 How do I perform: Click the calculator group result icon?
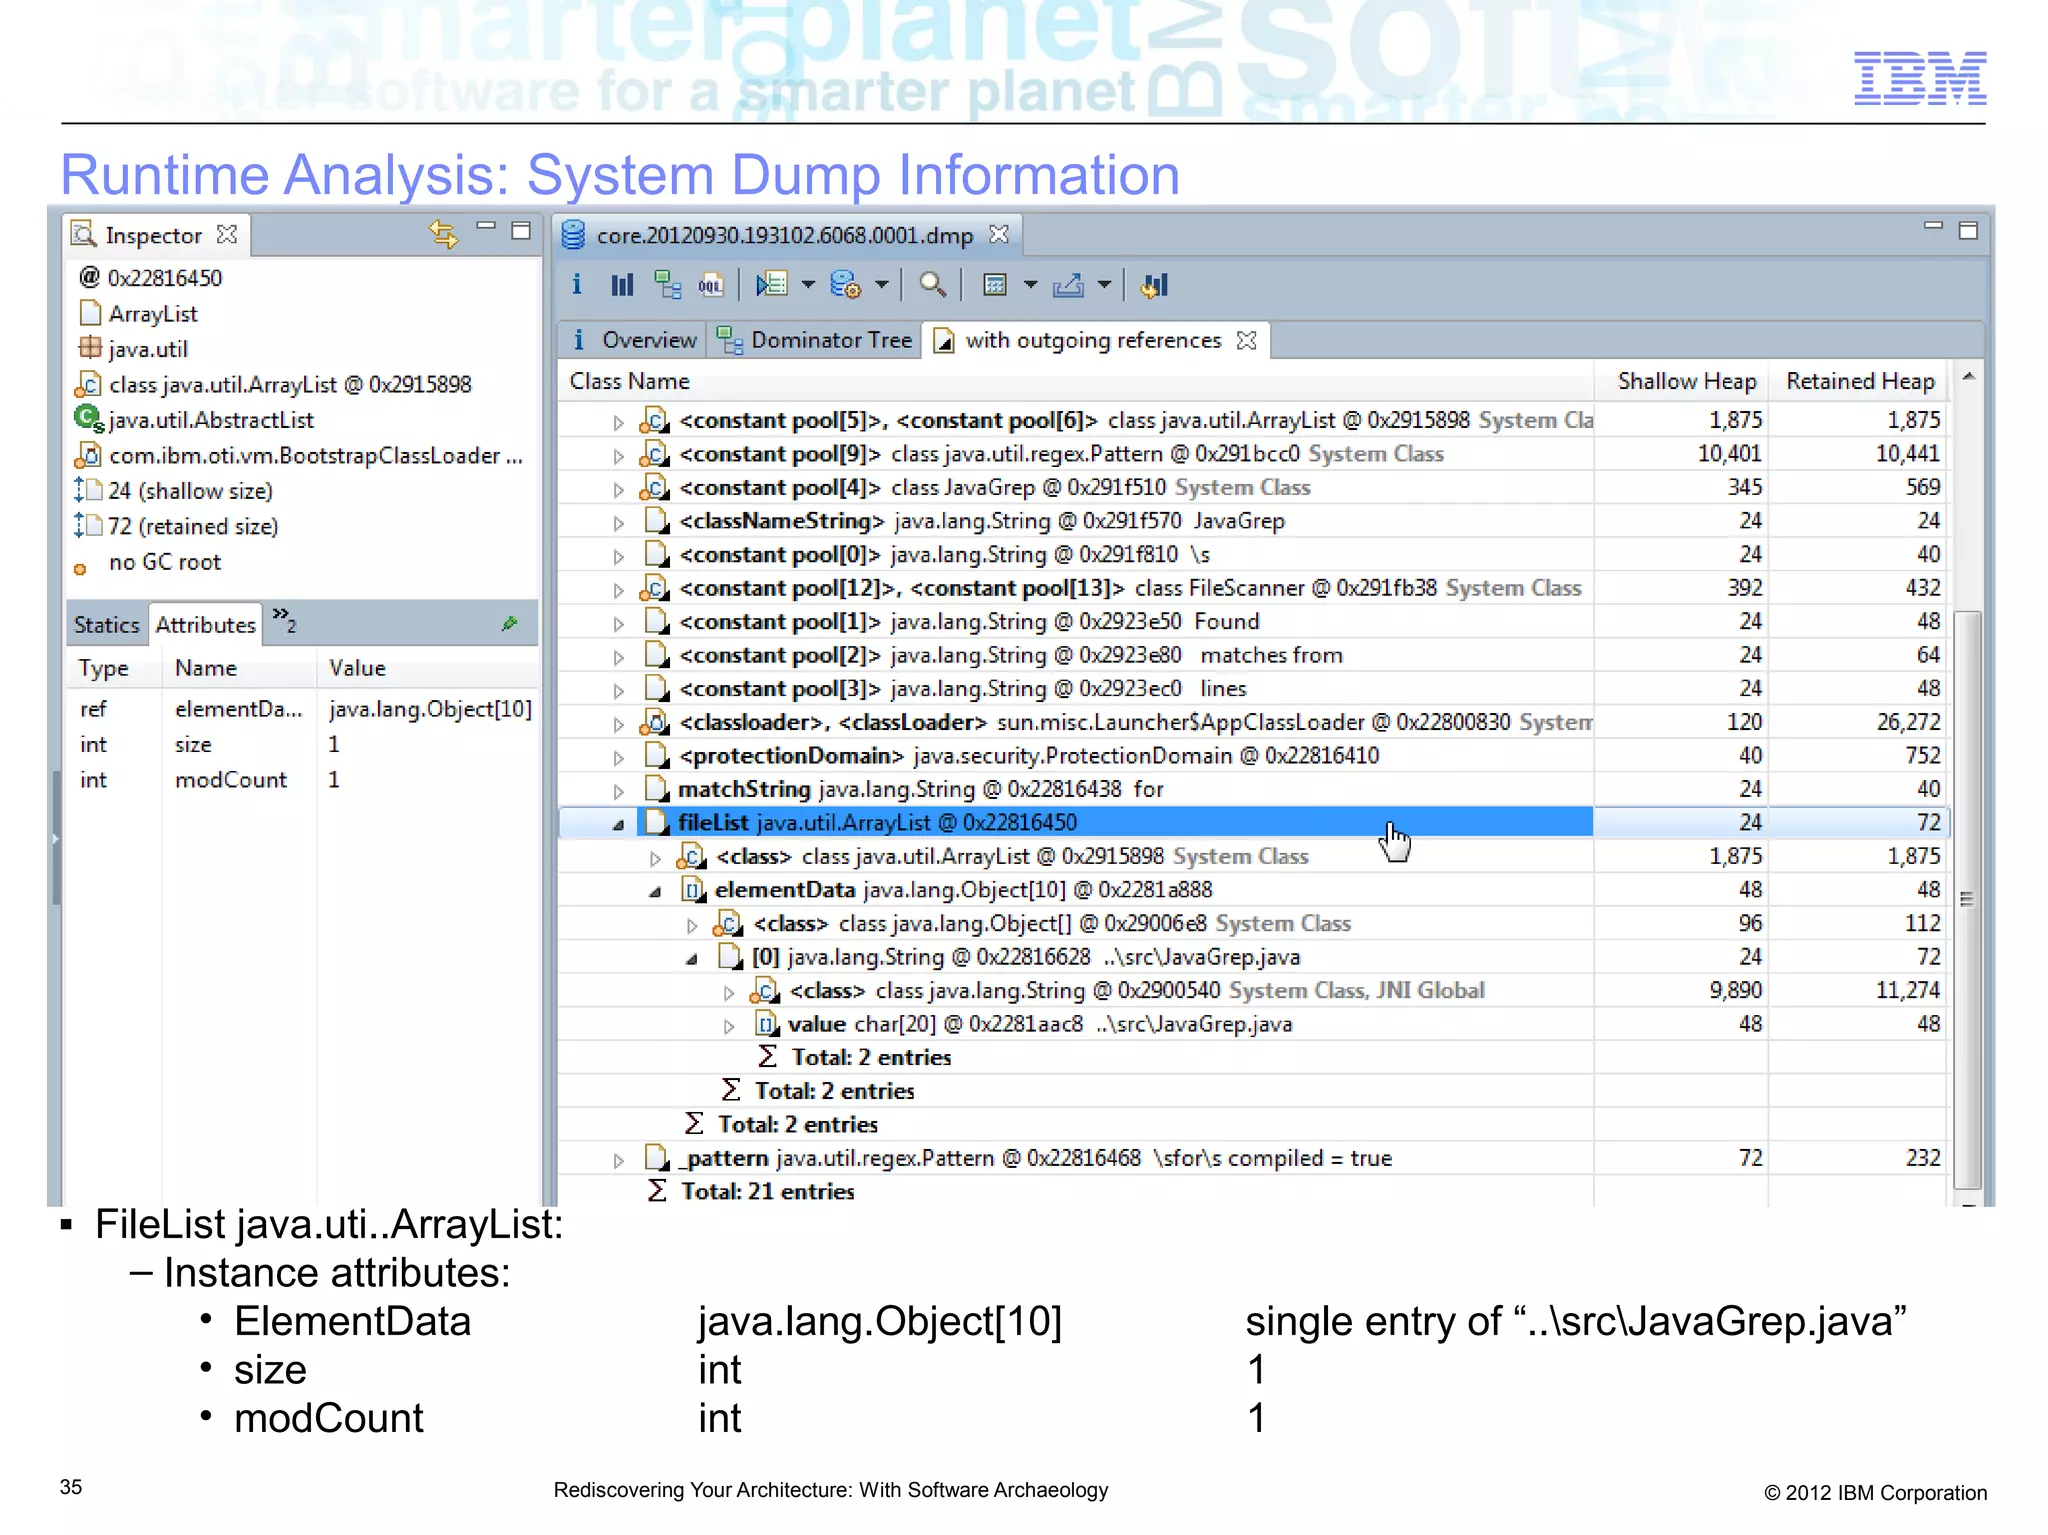click(x=995, y=285)
